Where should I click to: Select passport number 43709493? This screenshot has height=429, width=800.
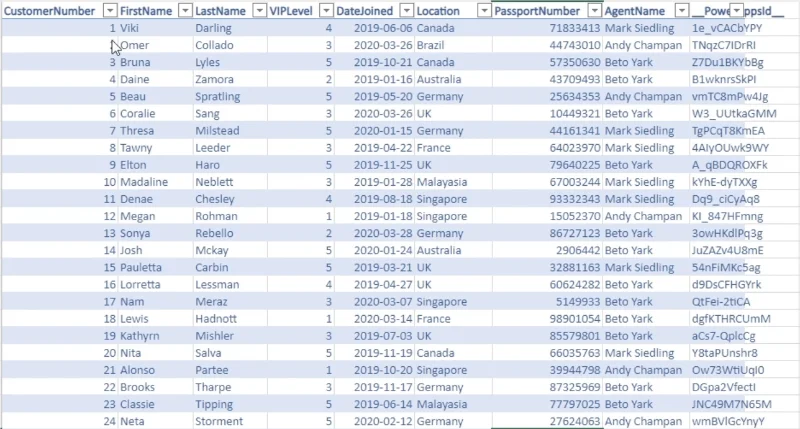click(547, 79)
